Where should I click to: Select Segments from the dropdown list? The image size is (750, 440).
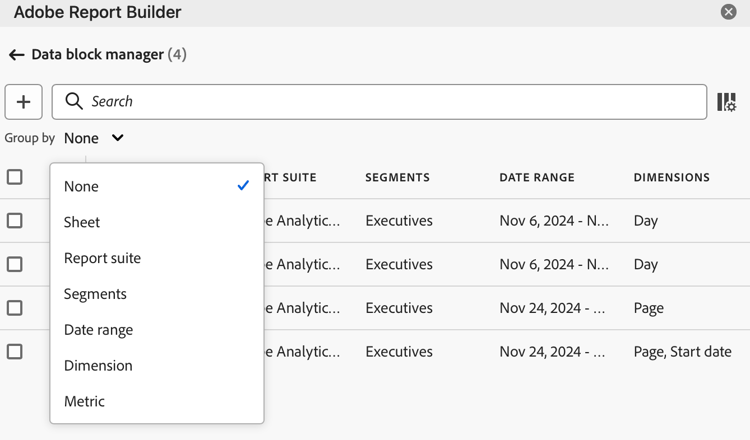click(95, 294)
